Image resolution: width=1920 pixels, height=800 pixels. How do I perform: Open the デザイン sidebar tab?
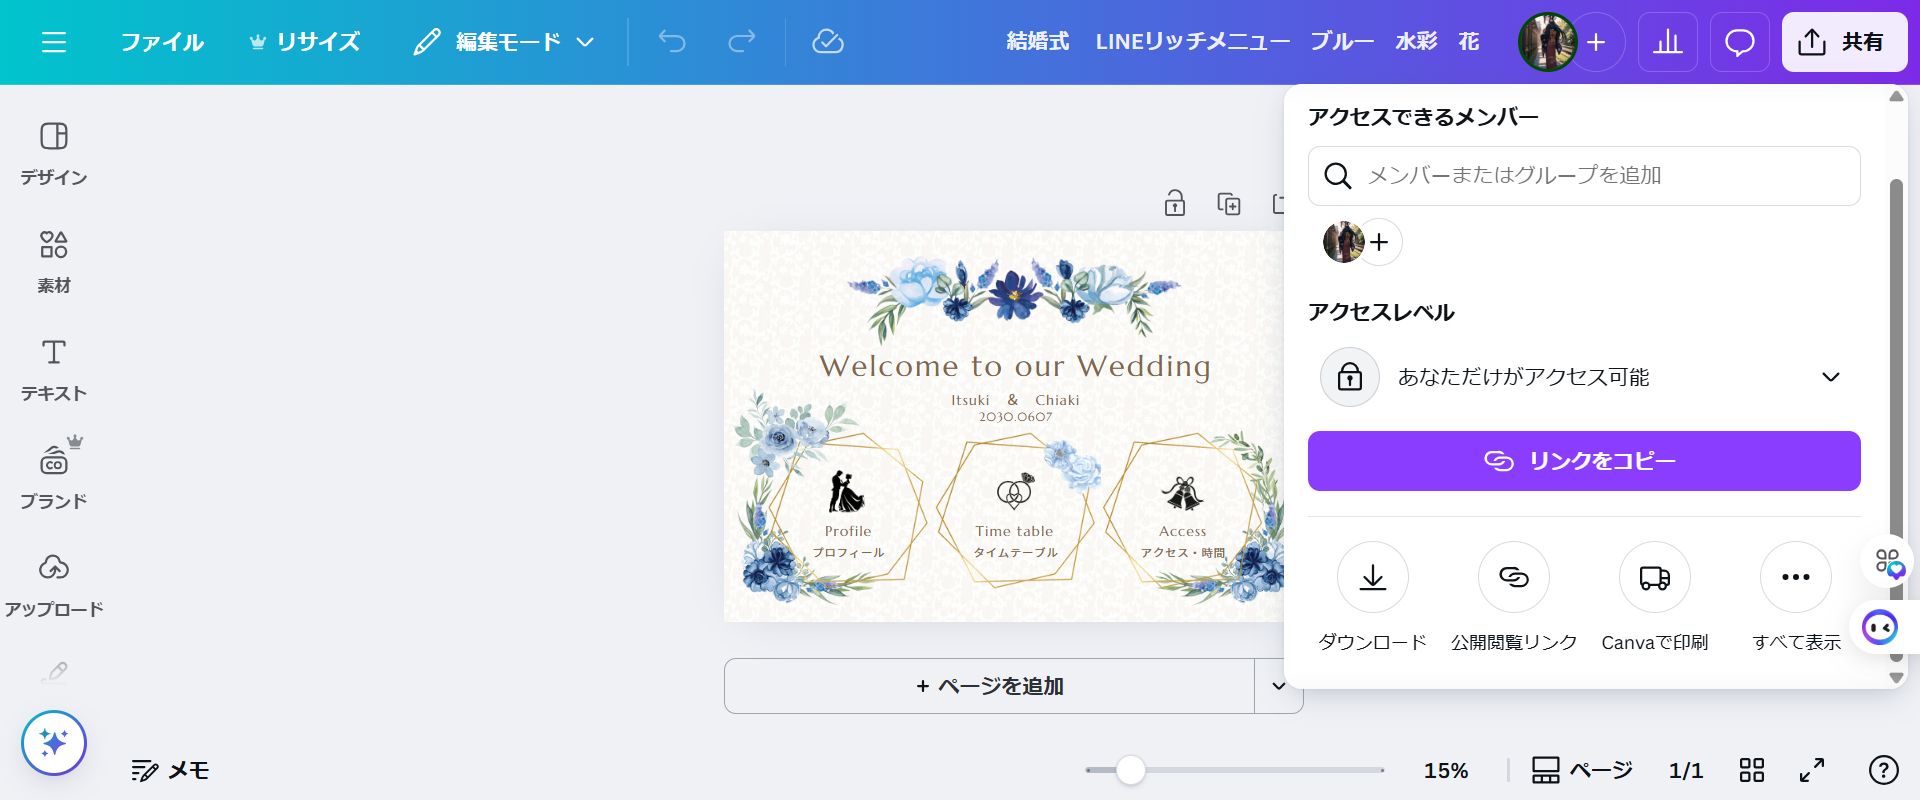(x=54, y=154)
